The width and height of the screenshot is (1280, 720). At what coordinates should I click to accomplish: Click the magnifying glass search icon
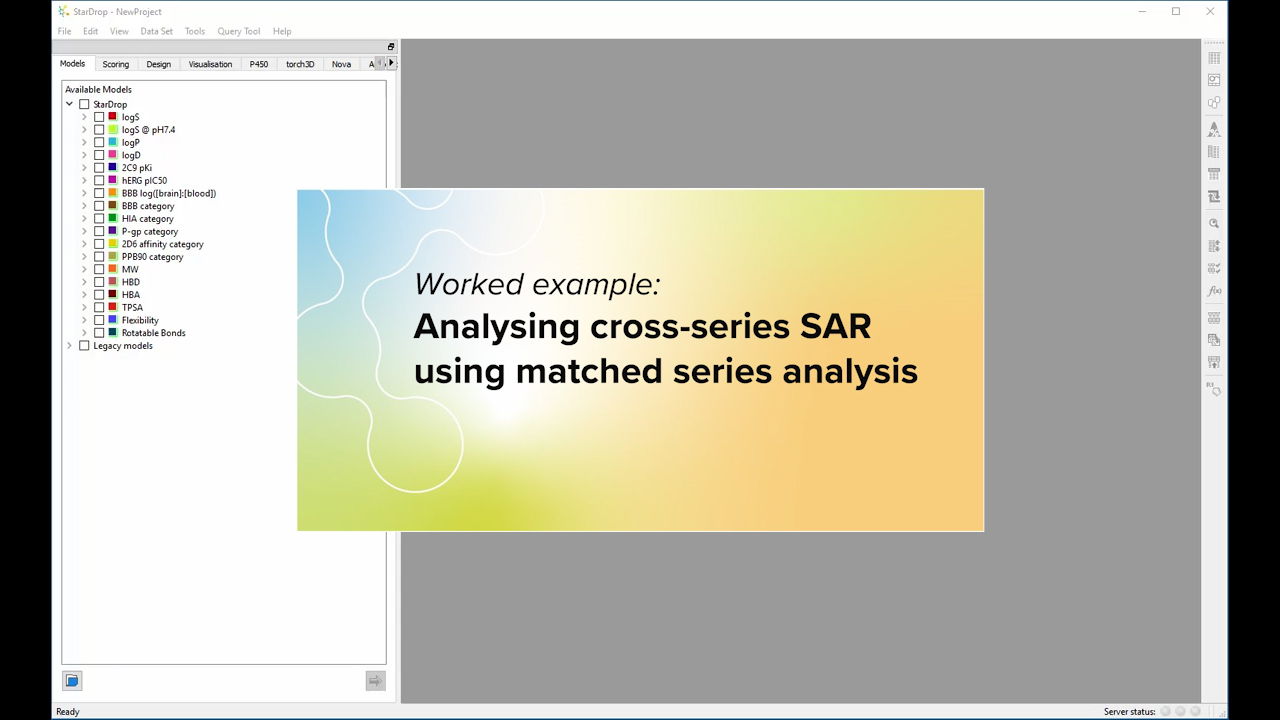point(1214,224)
